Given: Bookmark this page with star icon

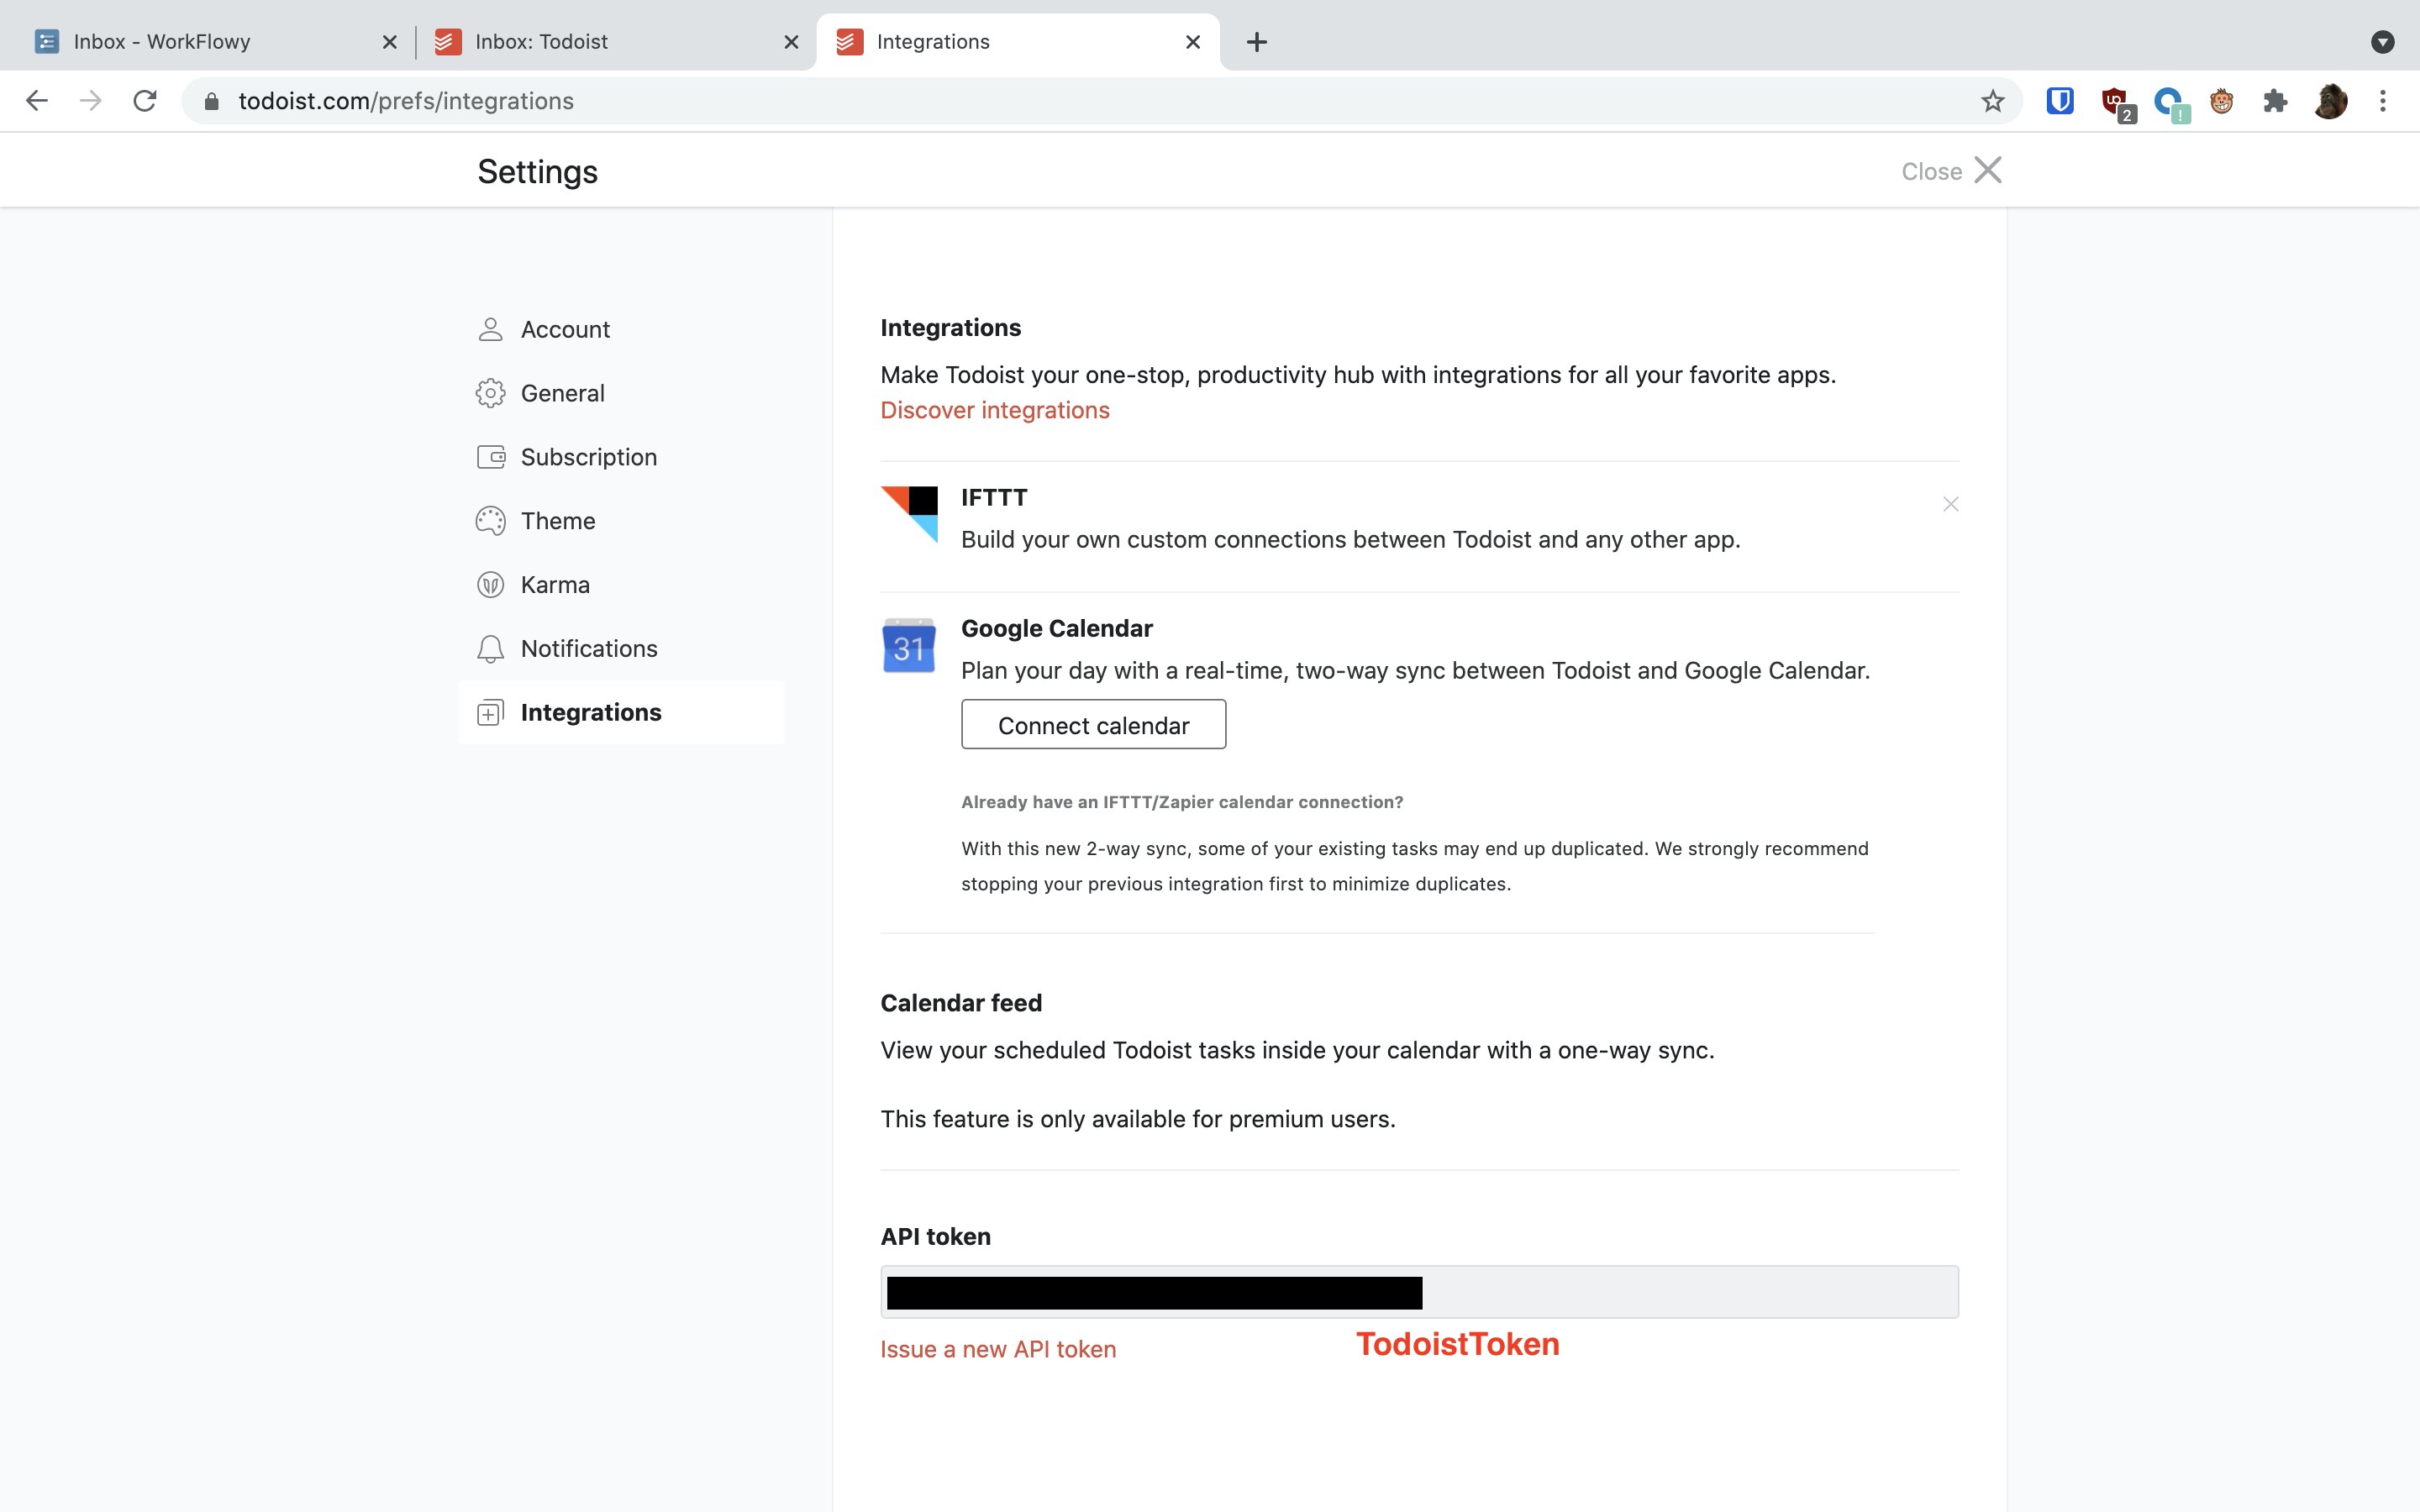Looking at the screenshot, I should tap(1992, 101).
